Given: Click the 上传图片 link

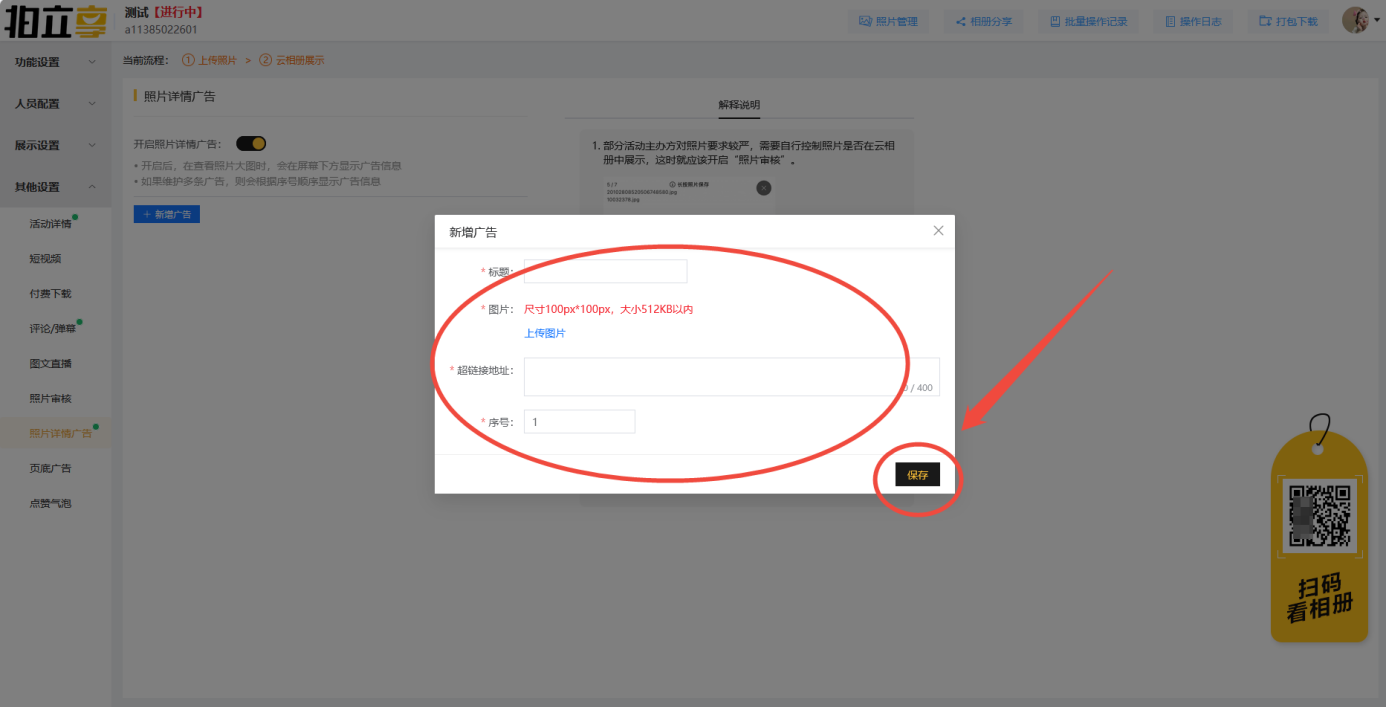Looking at the screenshot, I should click(545, 333).
